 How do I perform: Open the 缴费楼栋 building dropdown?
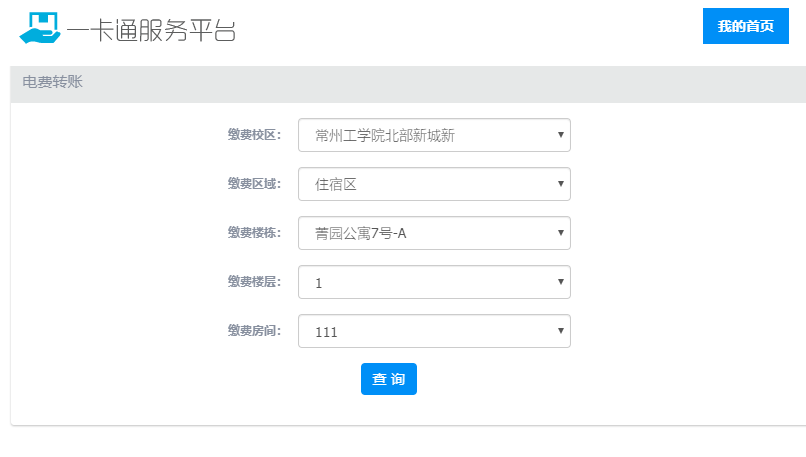coord(433,233)
